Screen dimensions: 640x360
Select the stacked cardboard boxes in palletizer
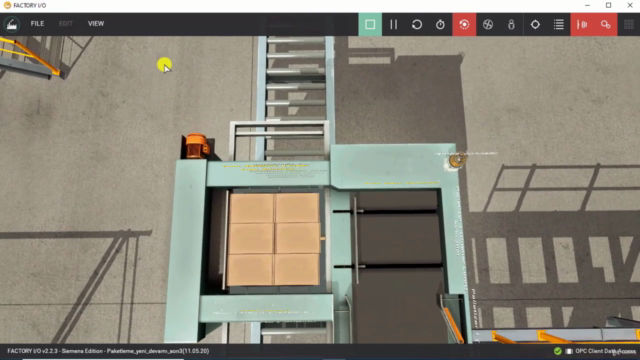point(273,239)
